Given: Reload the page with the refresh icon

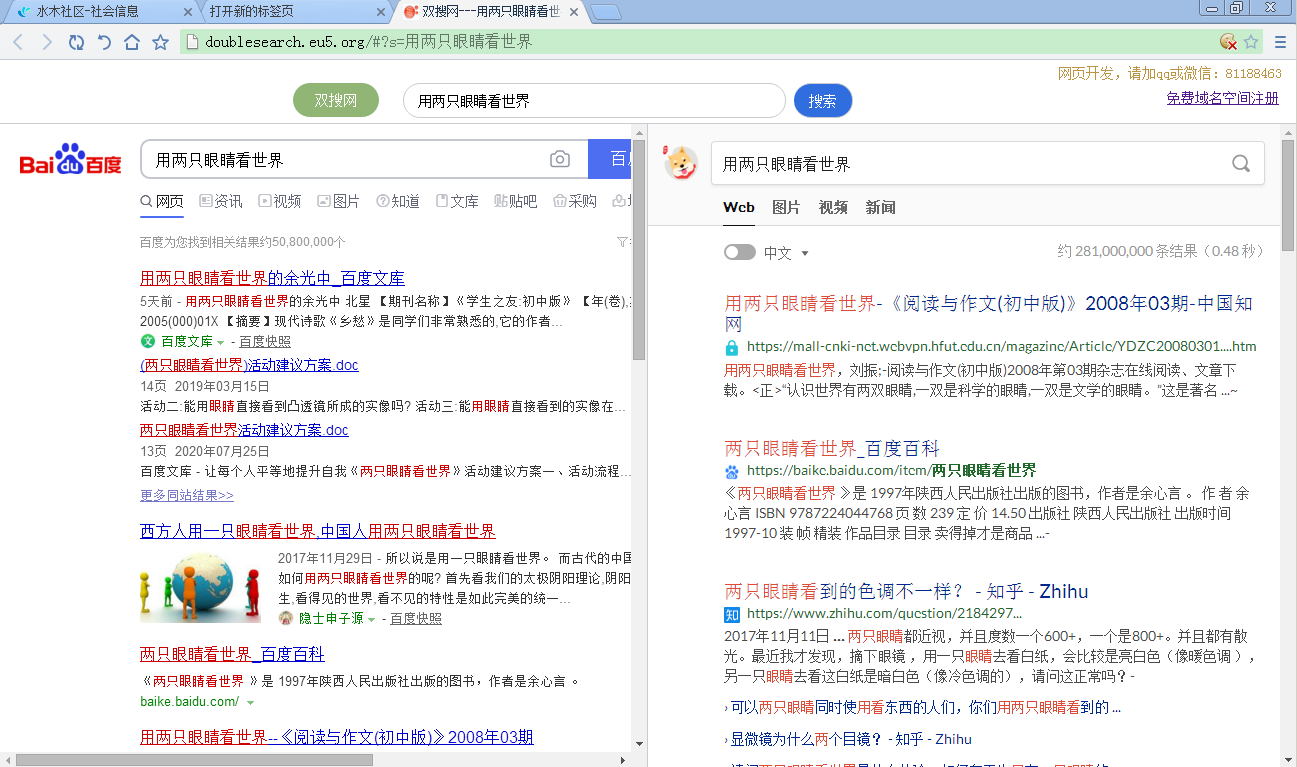Looking at the screenshot, I should point(76,42).
